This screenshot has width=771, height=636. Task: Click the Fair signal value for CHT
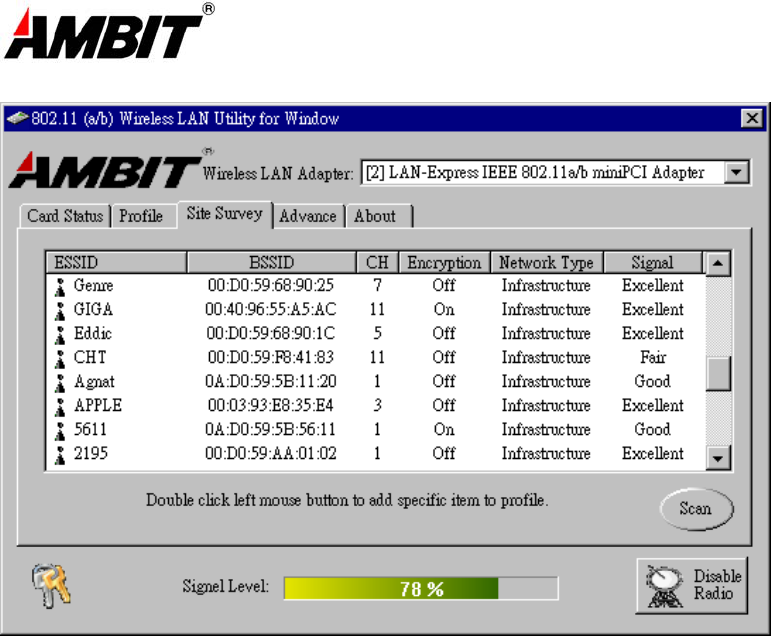tap(653, 357)
